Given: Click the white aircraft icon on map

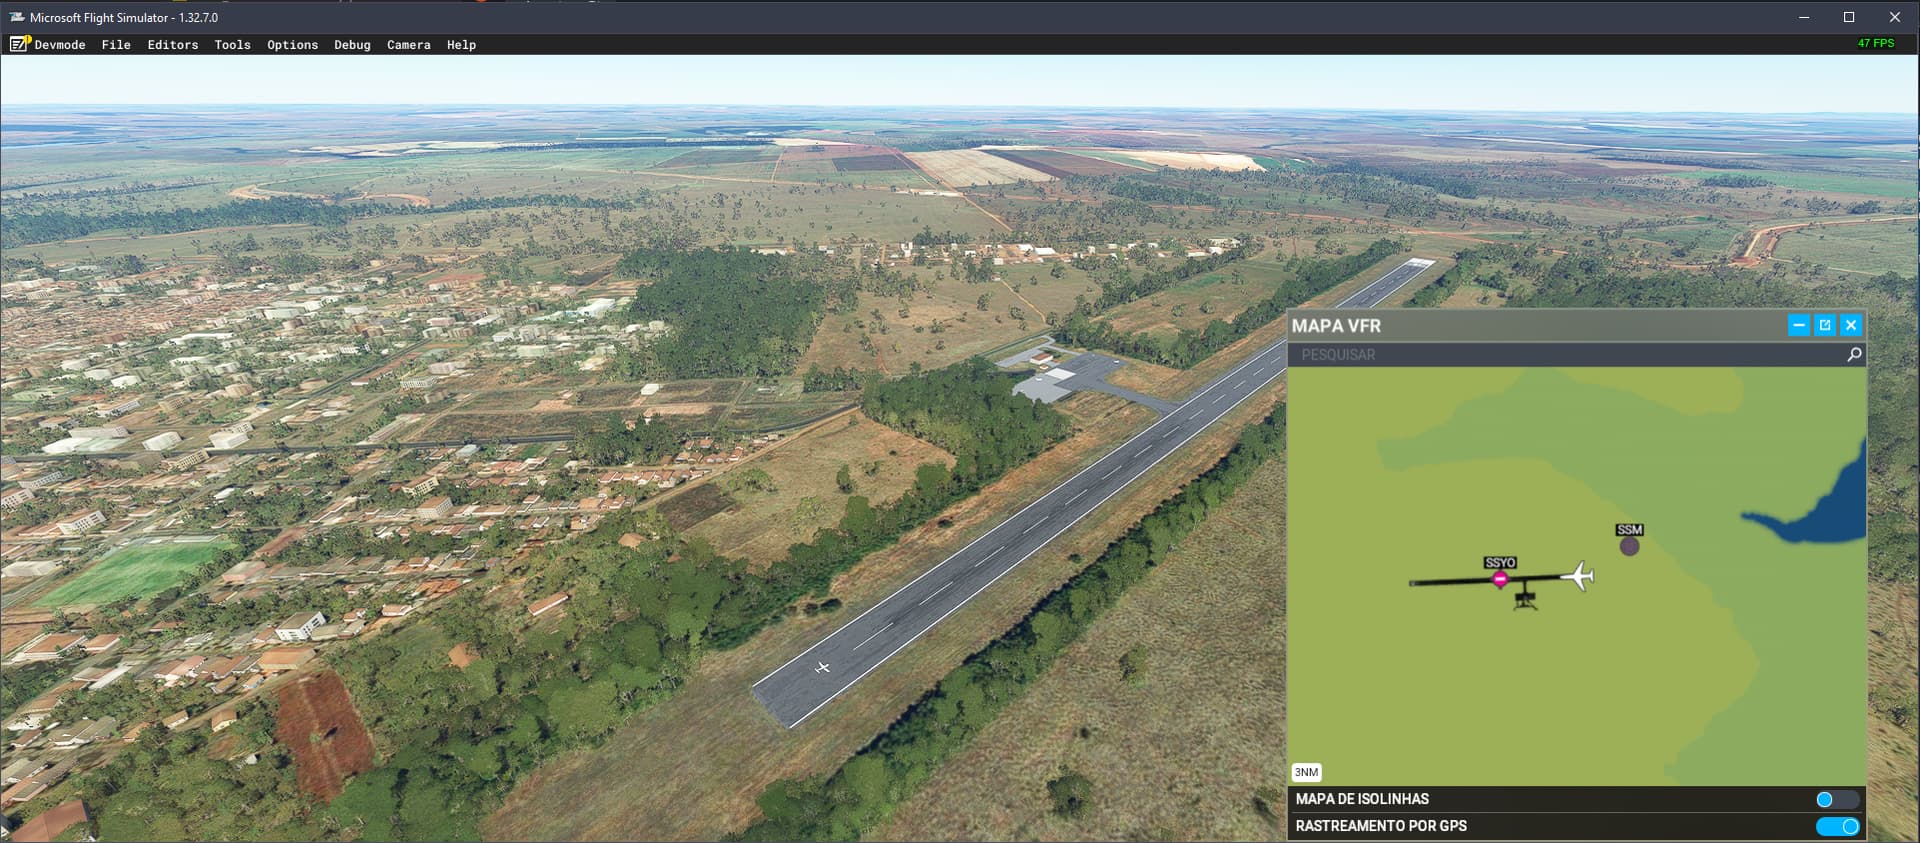Looking at the screenshot, I should [x=1577, y=576].
